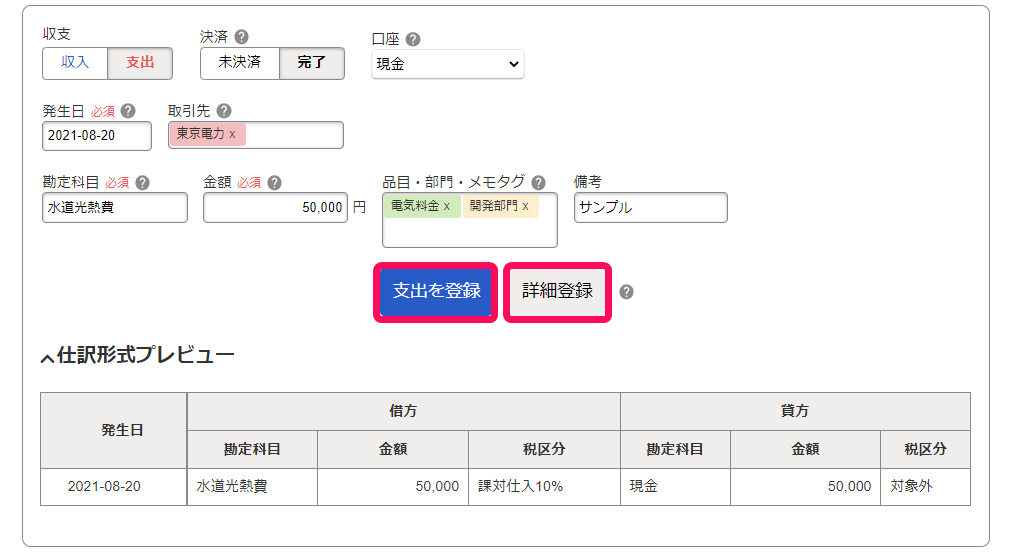1011x556 pixels.
Task: Open help icon next to 勘定科目
Action: click(x=142, y=183)
